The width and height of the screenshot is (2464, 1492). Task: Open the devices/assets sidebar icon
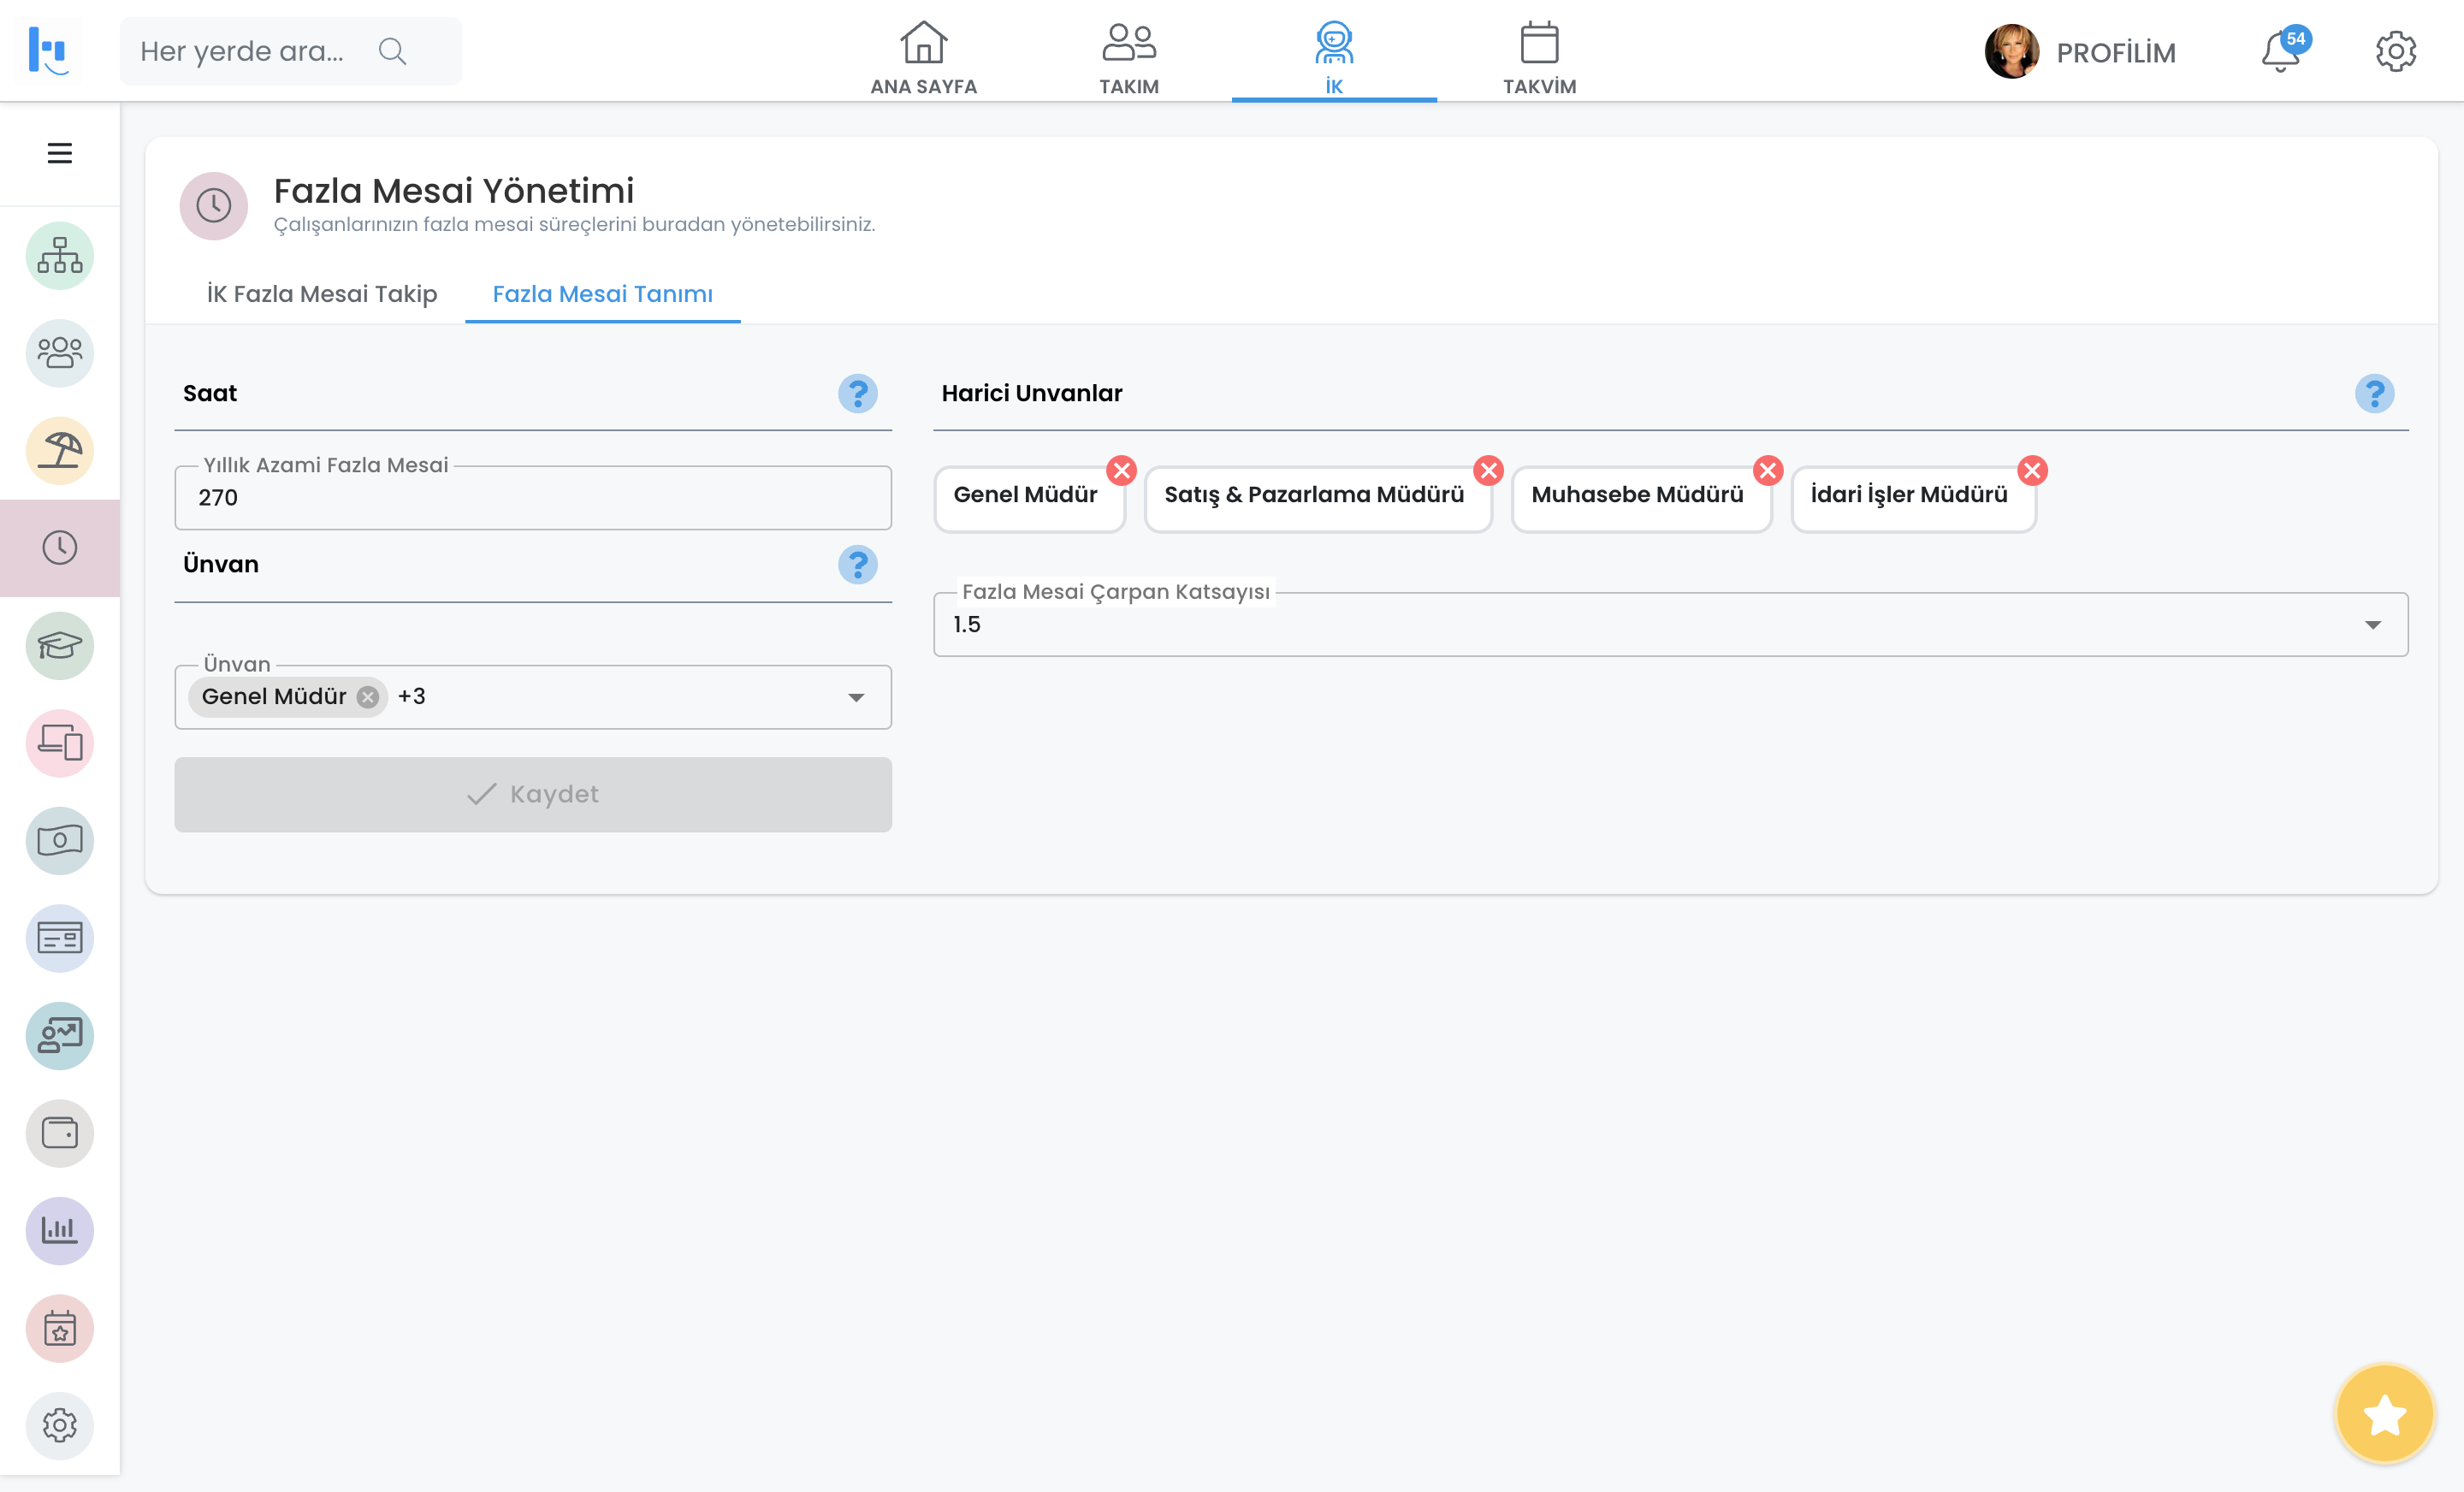pos(59,743)
